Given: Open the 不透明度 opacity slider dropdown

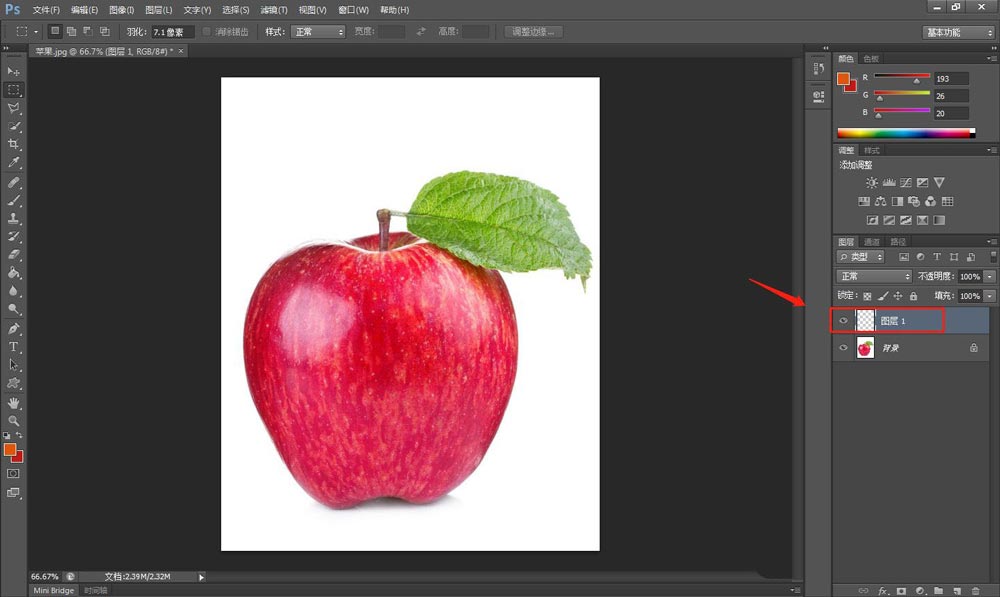Looking at the screenshot, I should pyautogui.click(x=990, y=277).
